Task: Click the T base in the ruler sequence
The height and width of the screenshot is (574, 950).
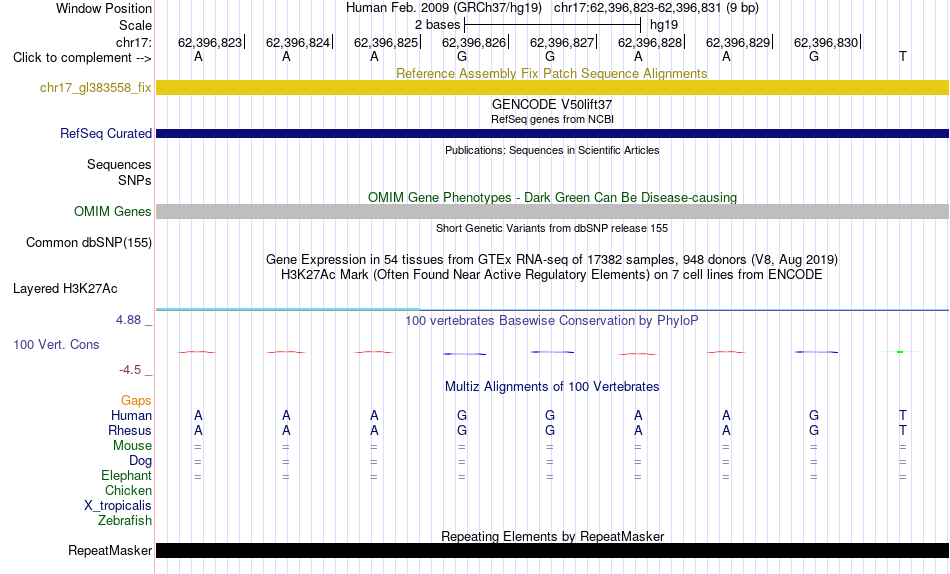Action: click(x=903, y=57)
